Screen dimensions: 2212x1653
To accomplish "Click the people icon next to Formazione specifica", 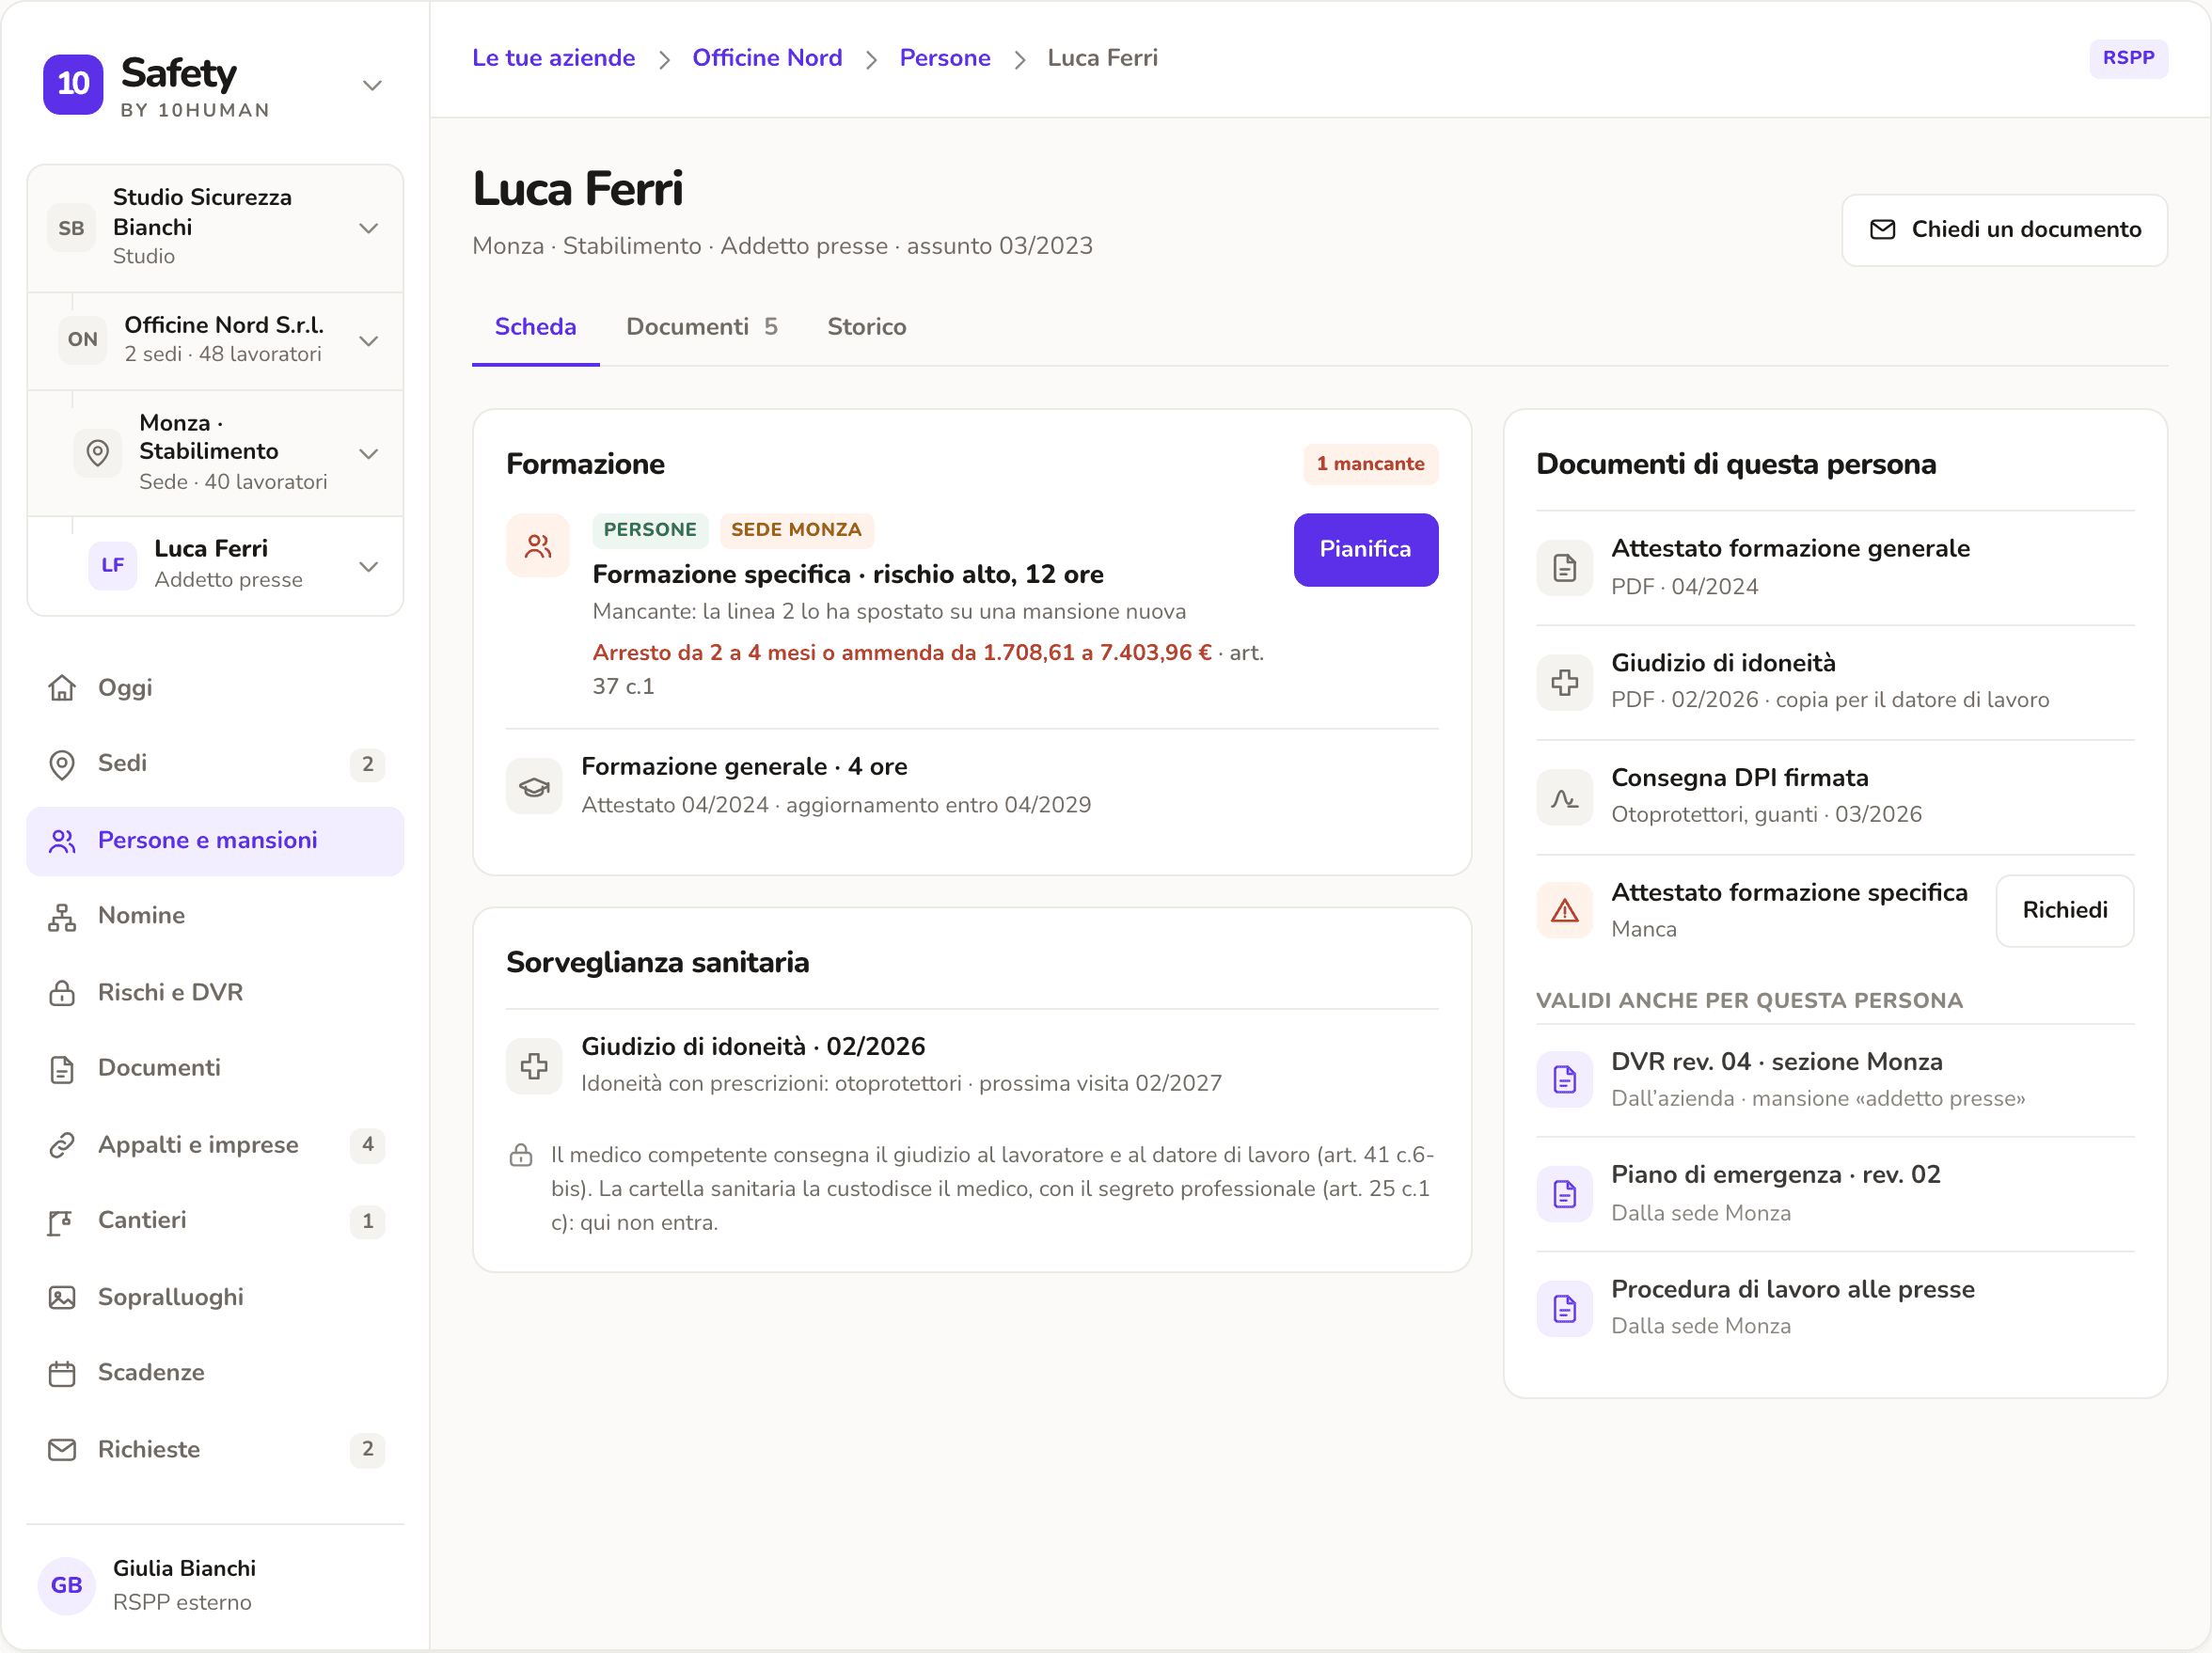I will coord(538,546).
